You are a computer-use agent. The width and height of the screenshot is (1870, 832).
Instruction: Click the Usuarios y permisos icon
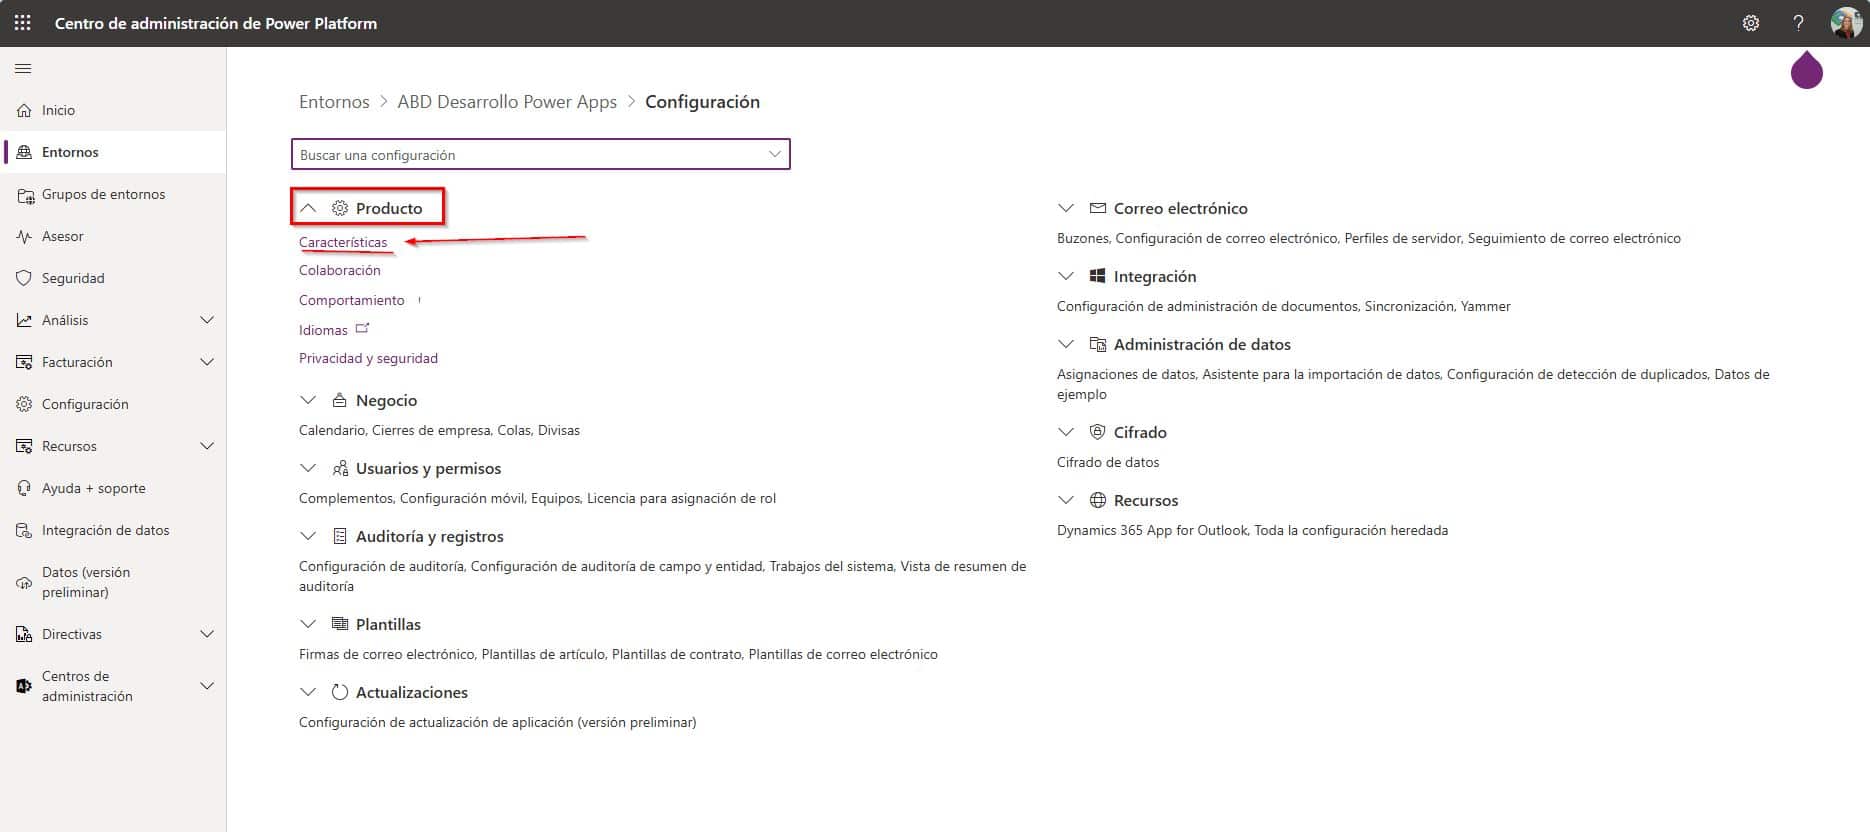pyautogui.click(x=340, y=468)
